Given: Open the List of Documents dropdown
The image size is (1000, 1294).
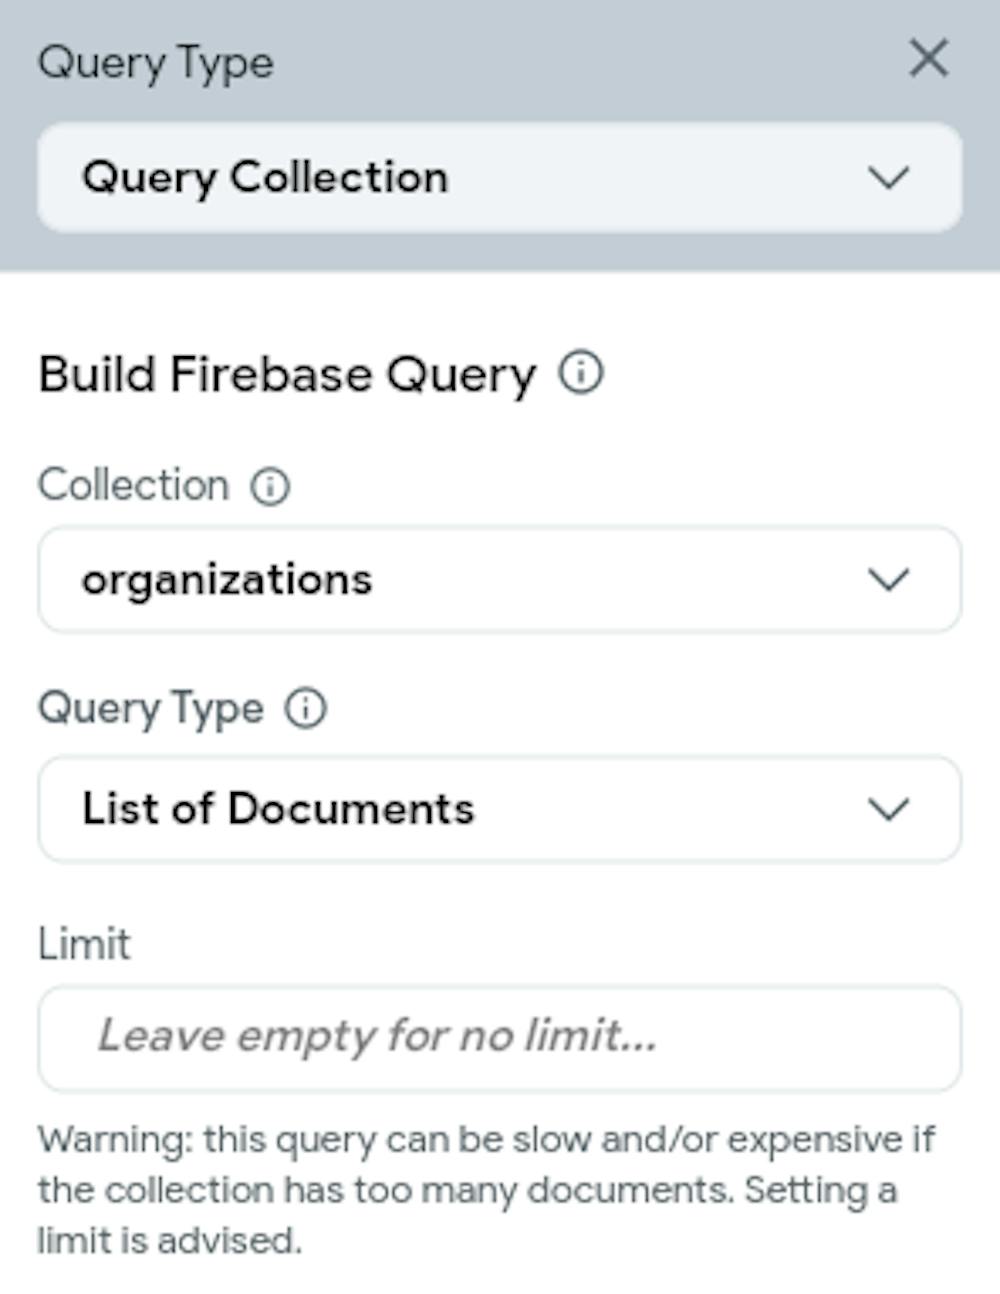Looking at the screenshot, I should click(x=500, y=809).
